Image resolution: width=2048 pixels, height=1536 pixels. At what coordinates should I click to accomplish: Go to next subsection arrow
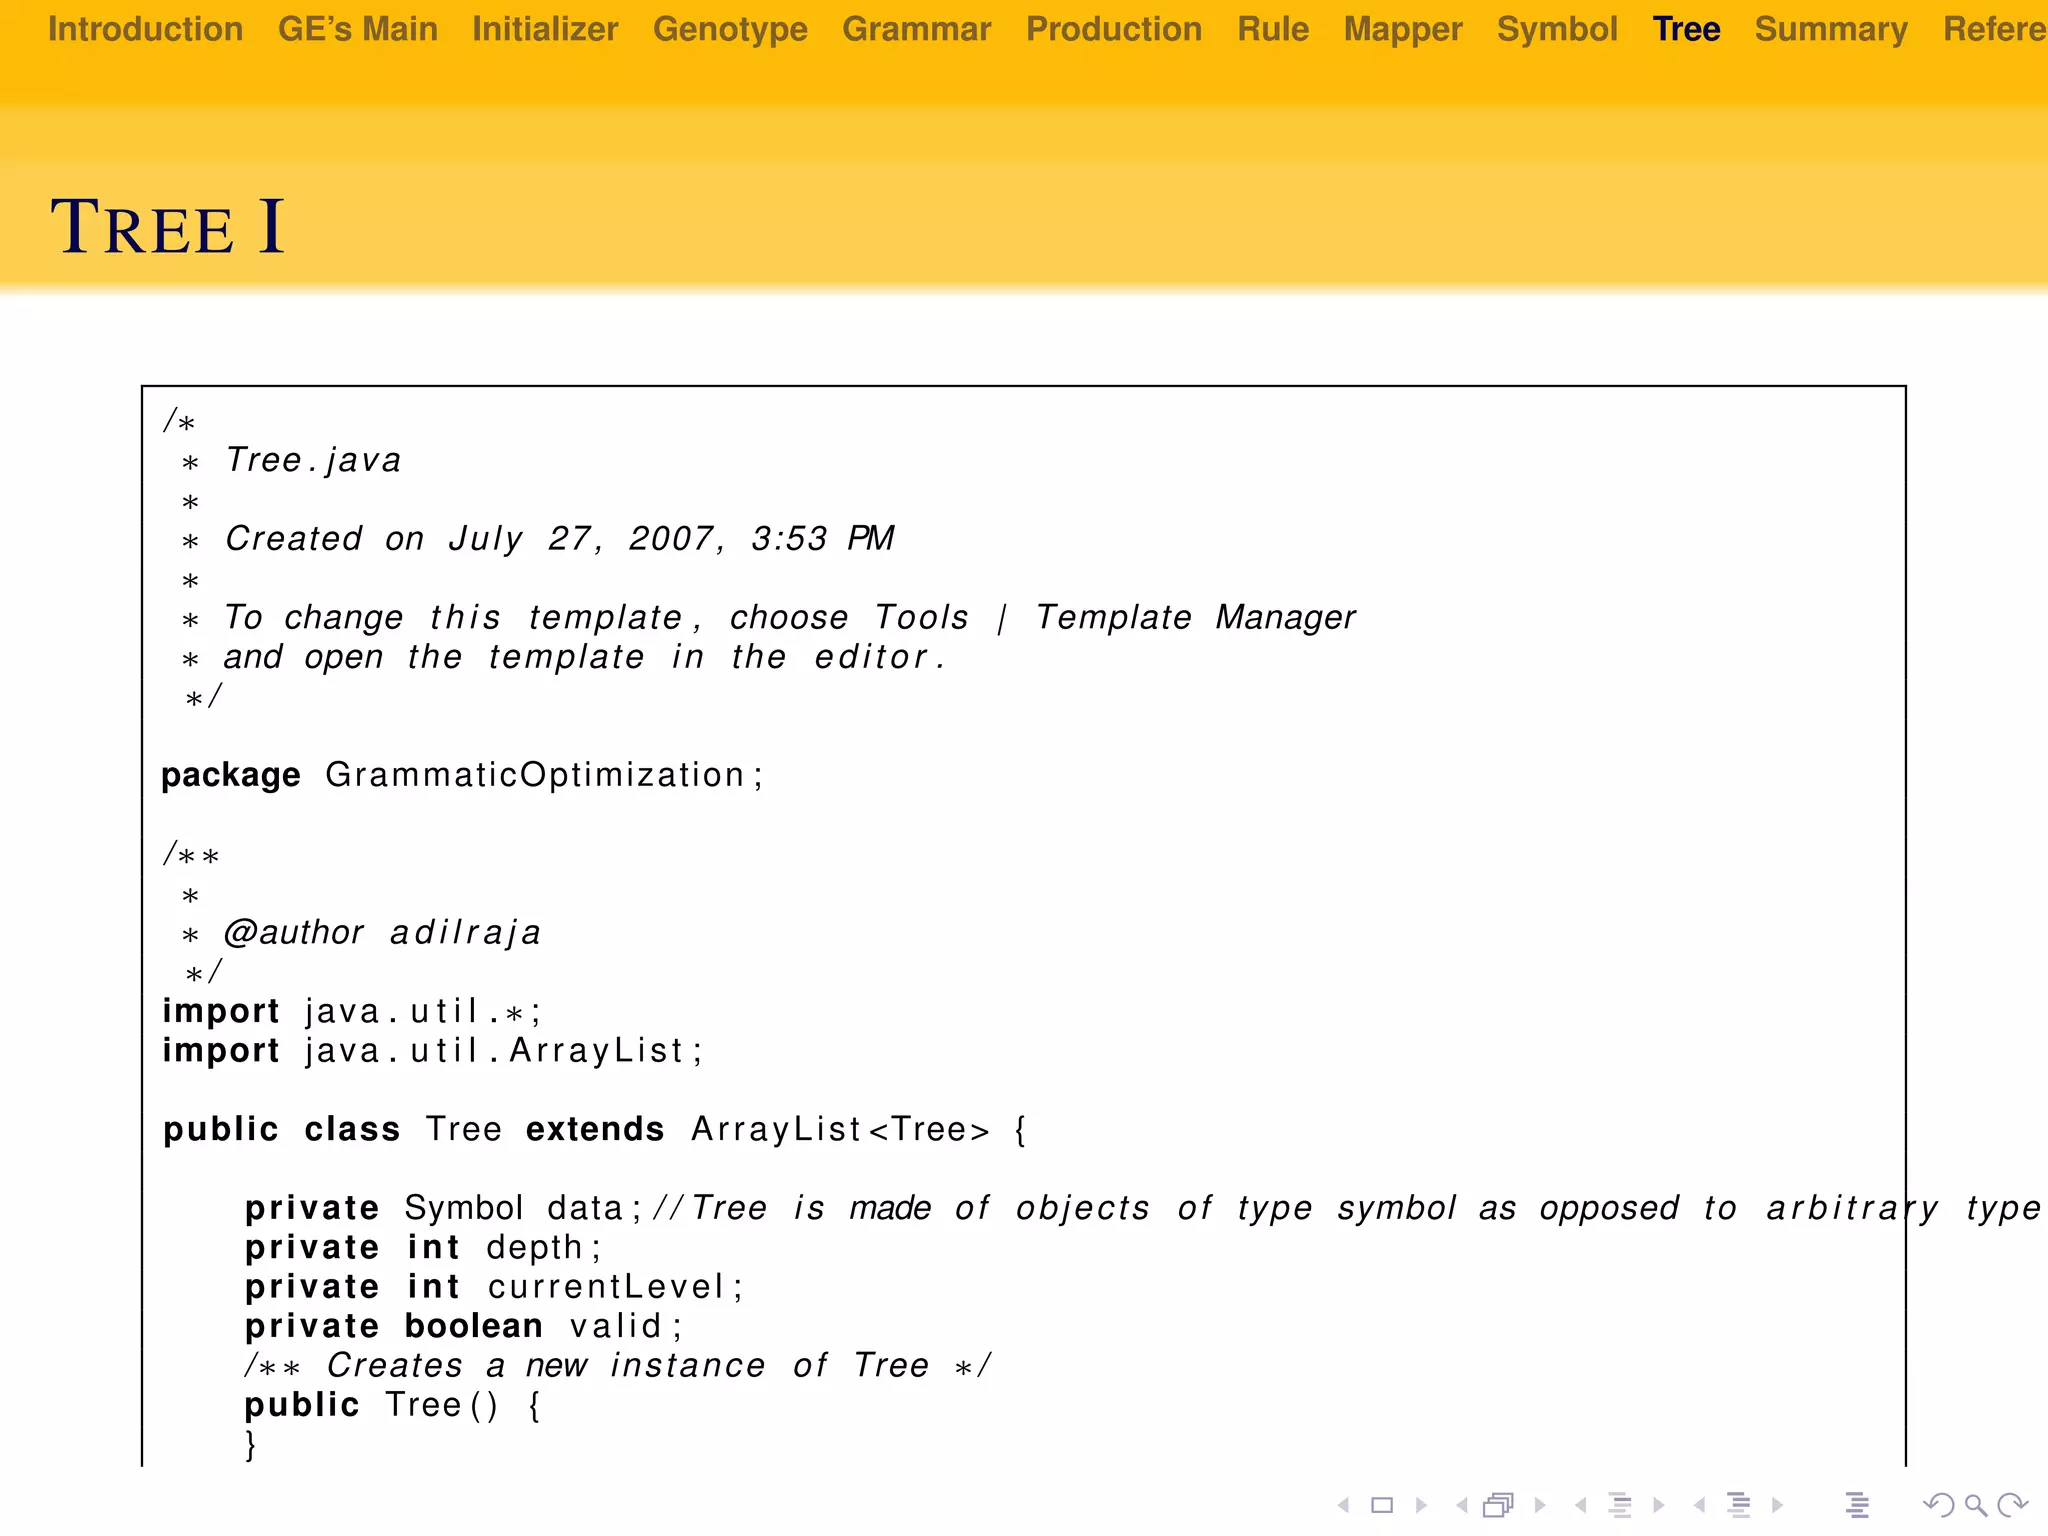point(1658,1505)
